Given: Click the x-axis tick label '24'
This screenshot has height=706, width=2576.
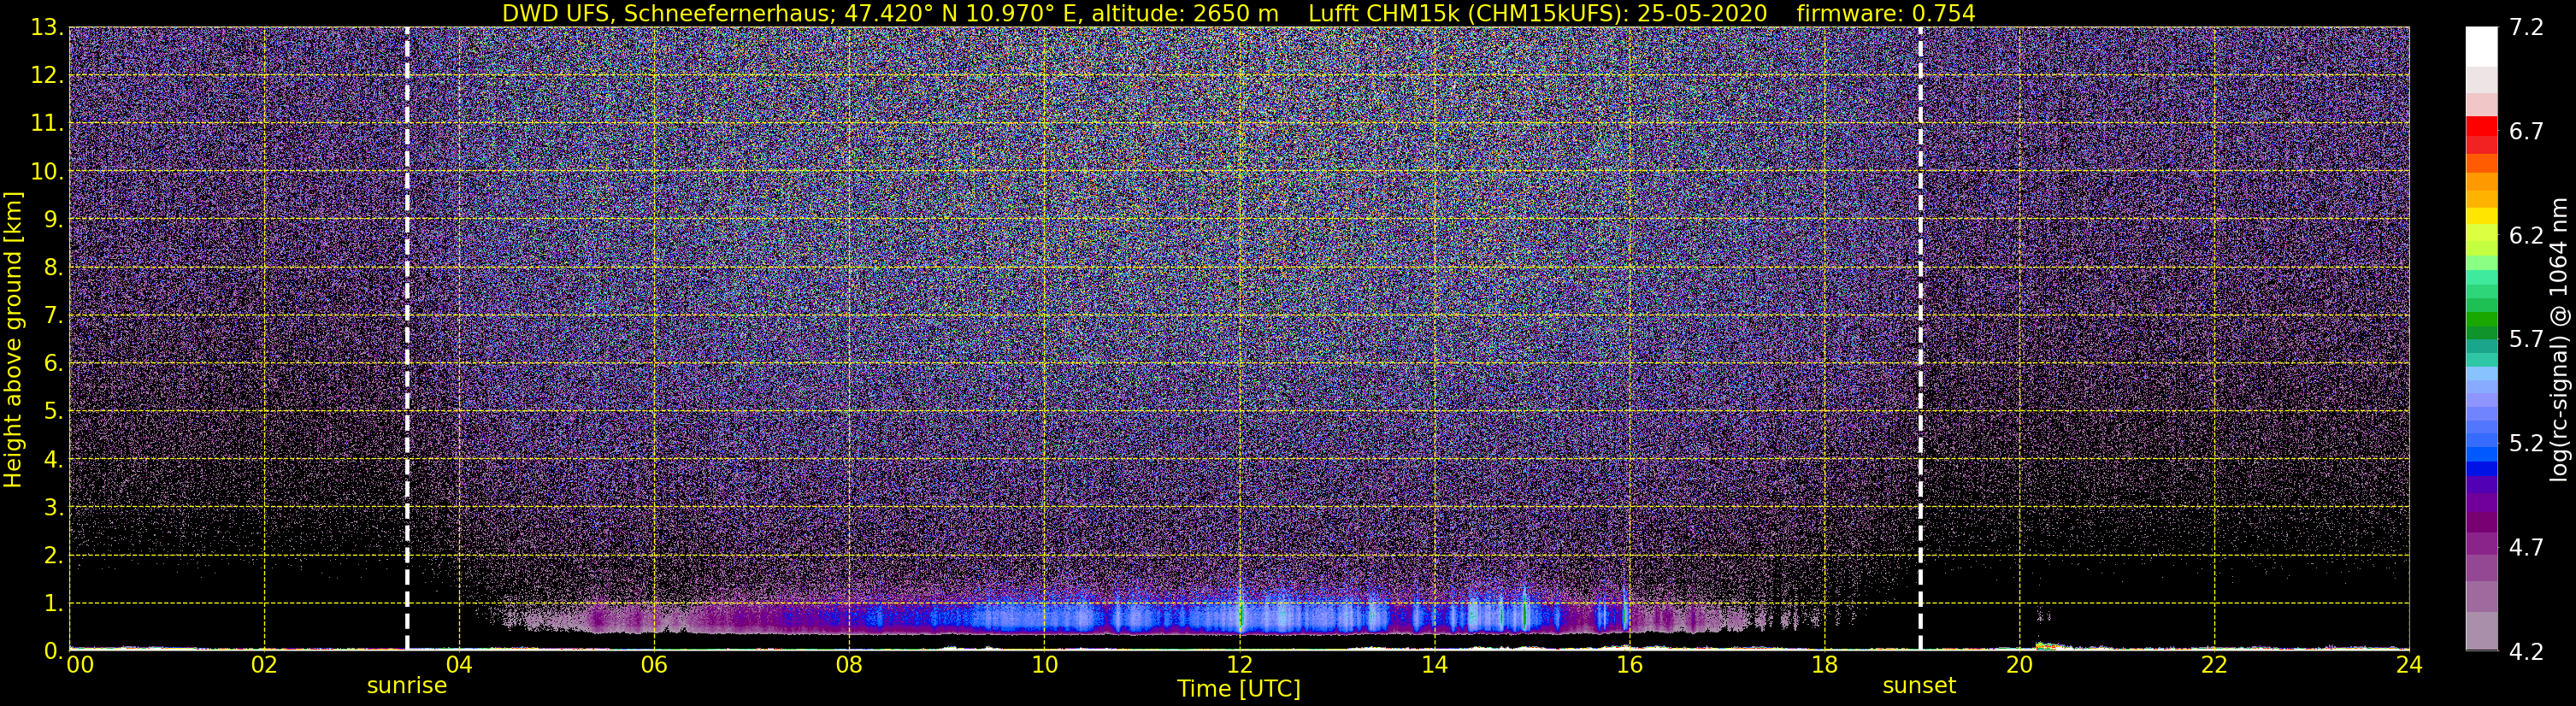Looking at the screenshot, I should tap(2409, 666).
